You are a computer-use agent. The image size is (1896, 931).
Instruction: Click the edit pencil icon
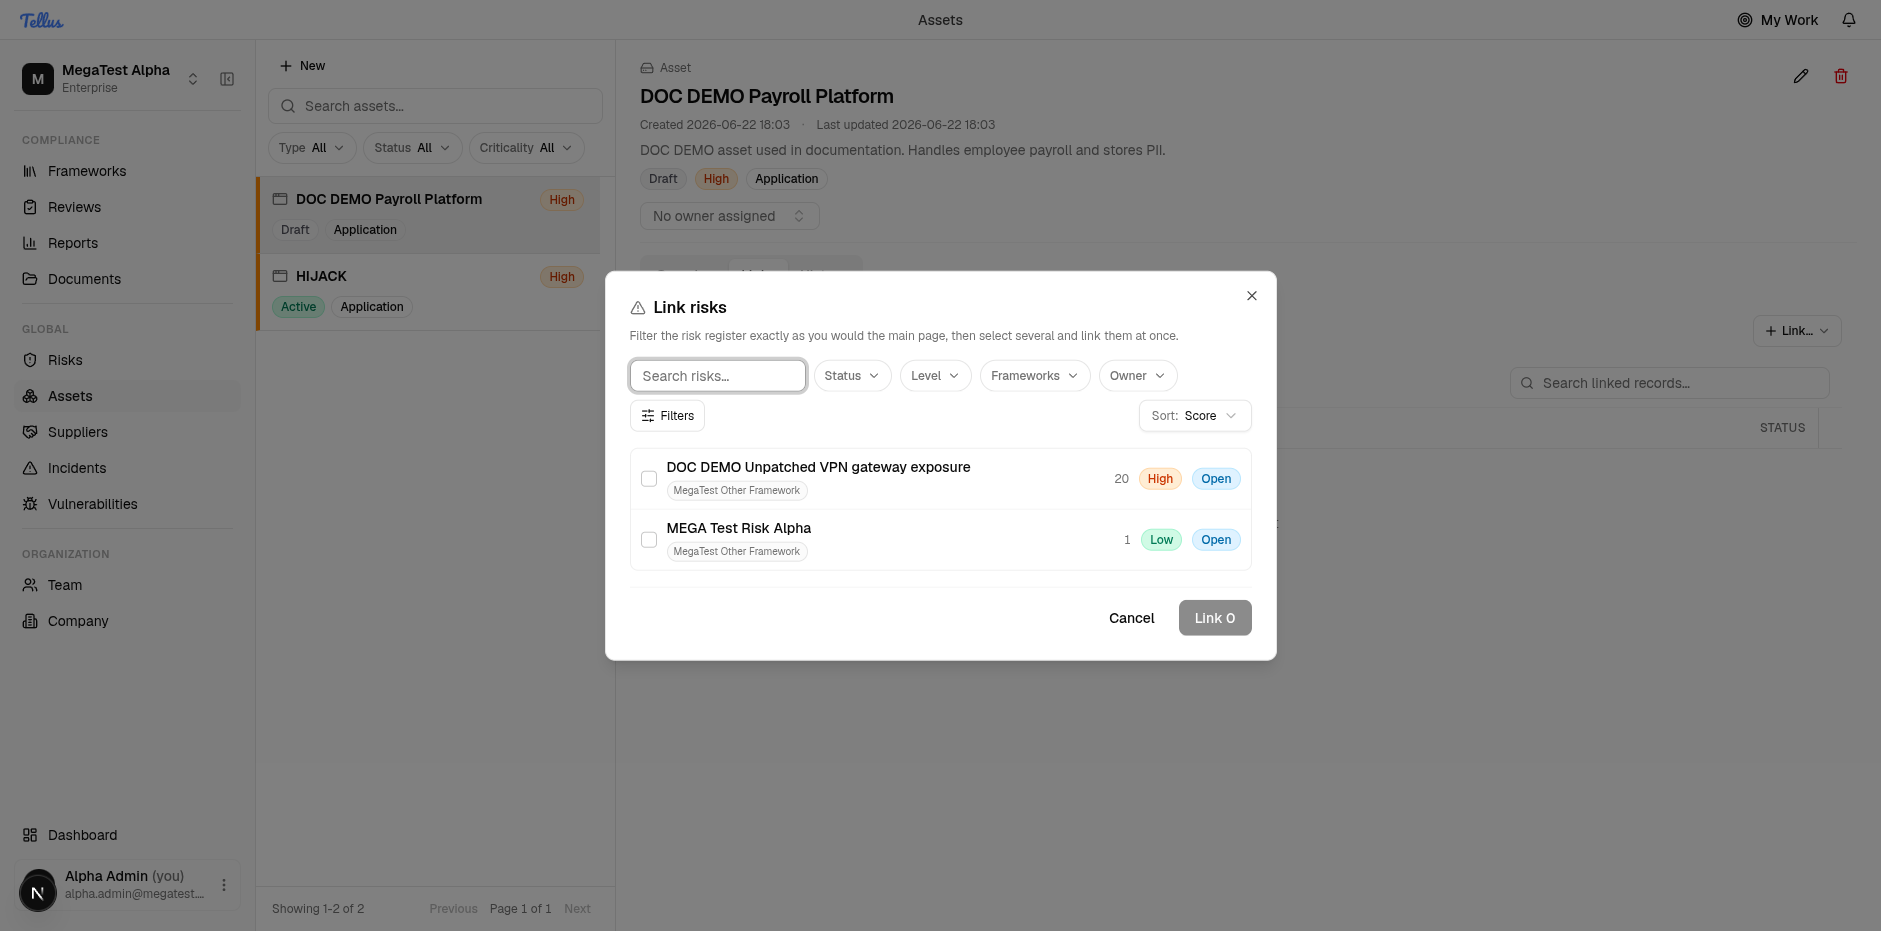pos(1801,76)
